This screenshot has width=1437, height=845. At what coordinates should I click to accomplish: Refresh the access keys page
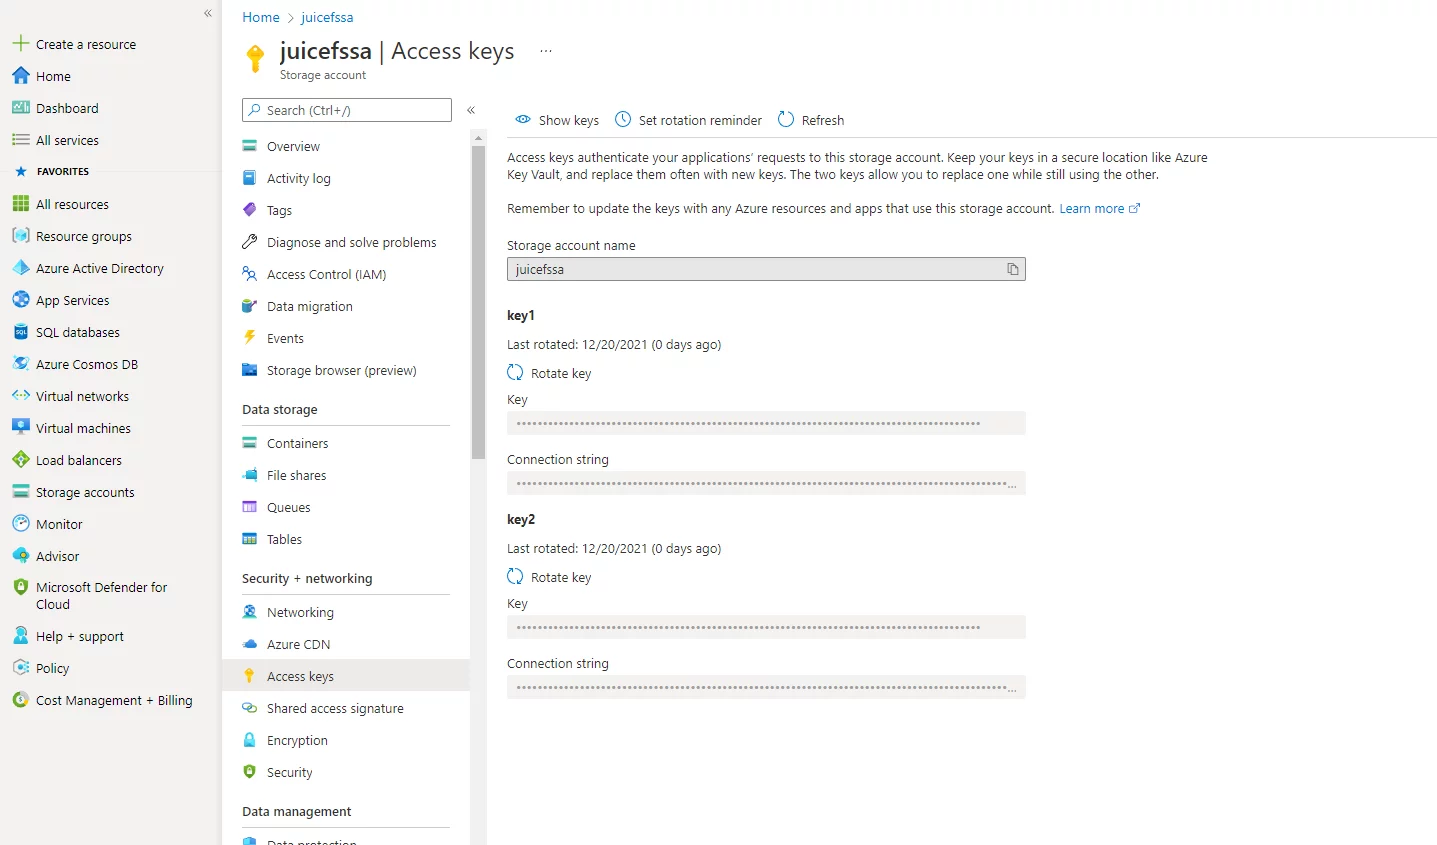pos(811,120)
